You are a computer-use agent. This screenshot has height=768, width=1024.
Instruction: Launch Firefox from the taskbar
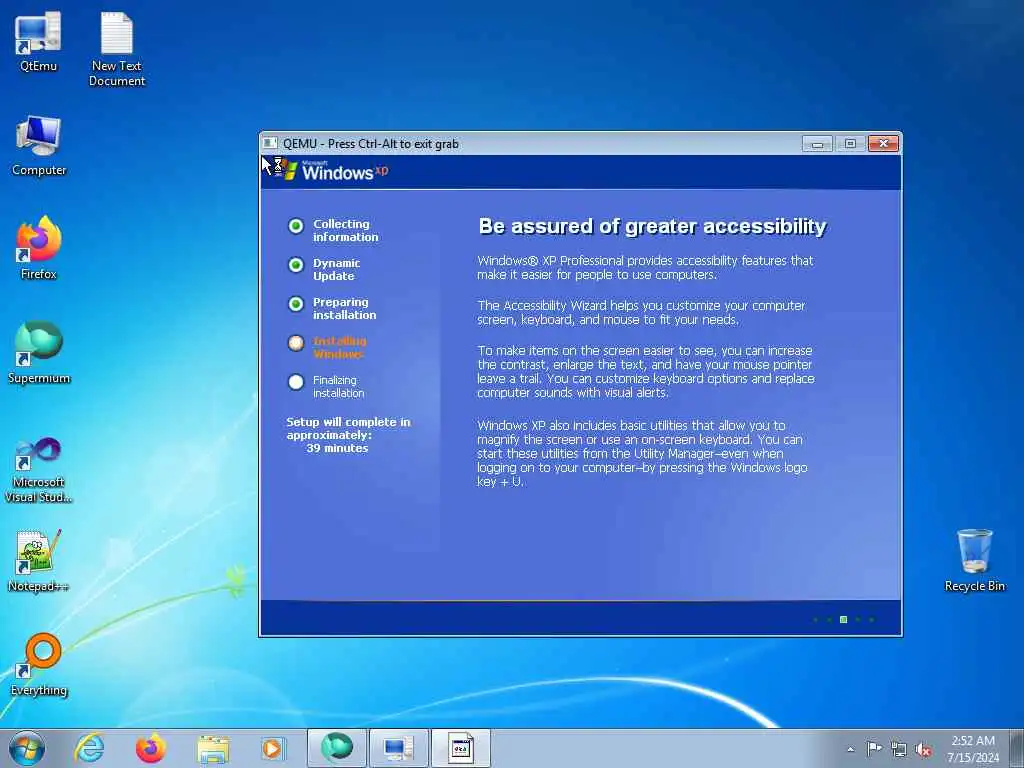(x=150, y=748)
